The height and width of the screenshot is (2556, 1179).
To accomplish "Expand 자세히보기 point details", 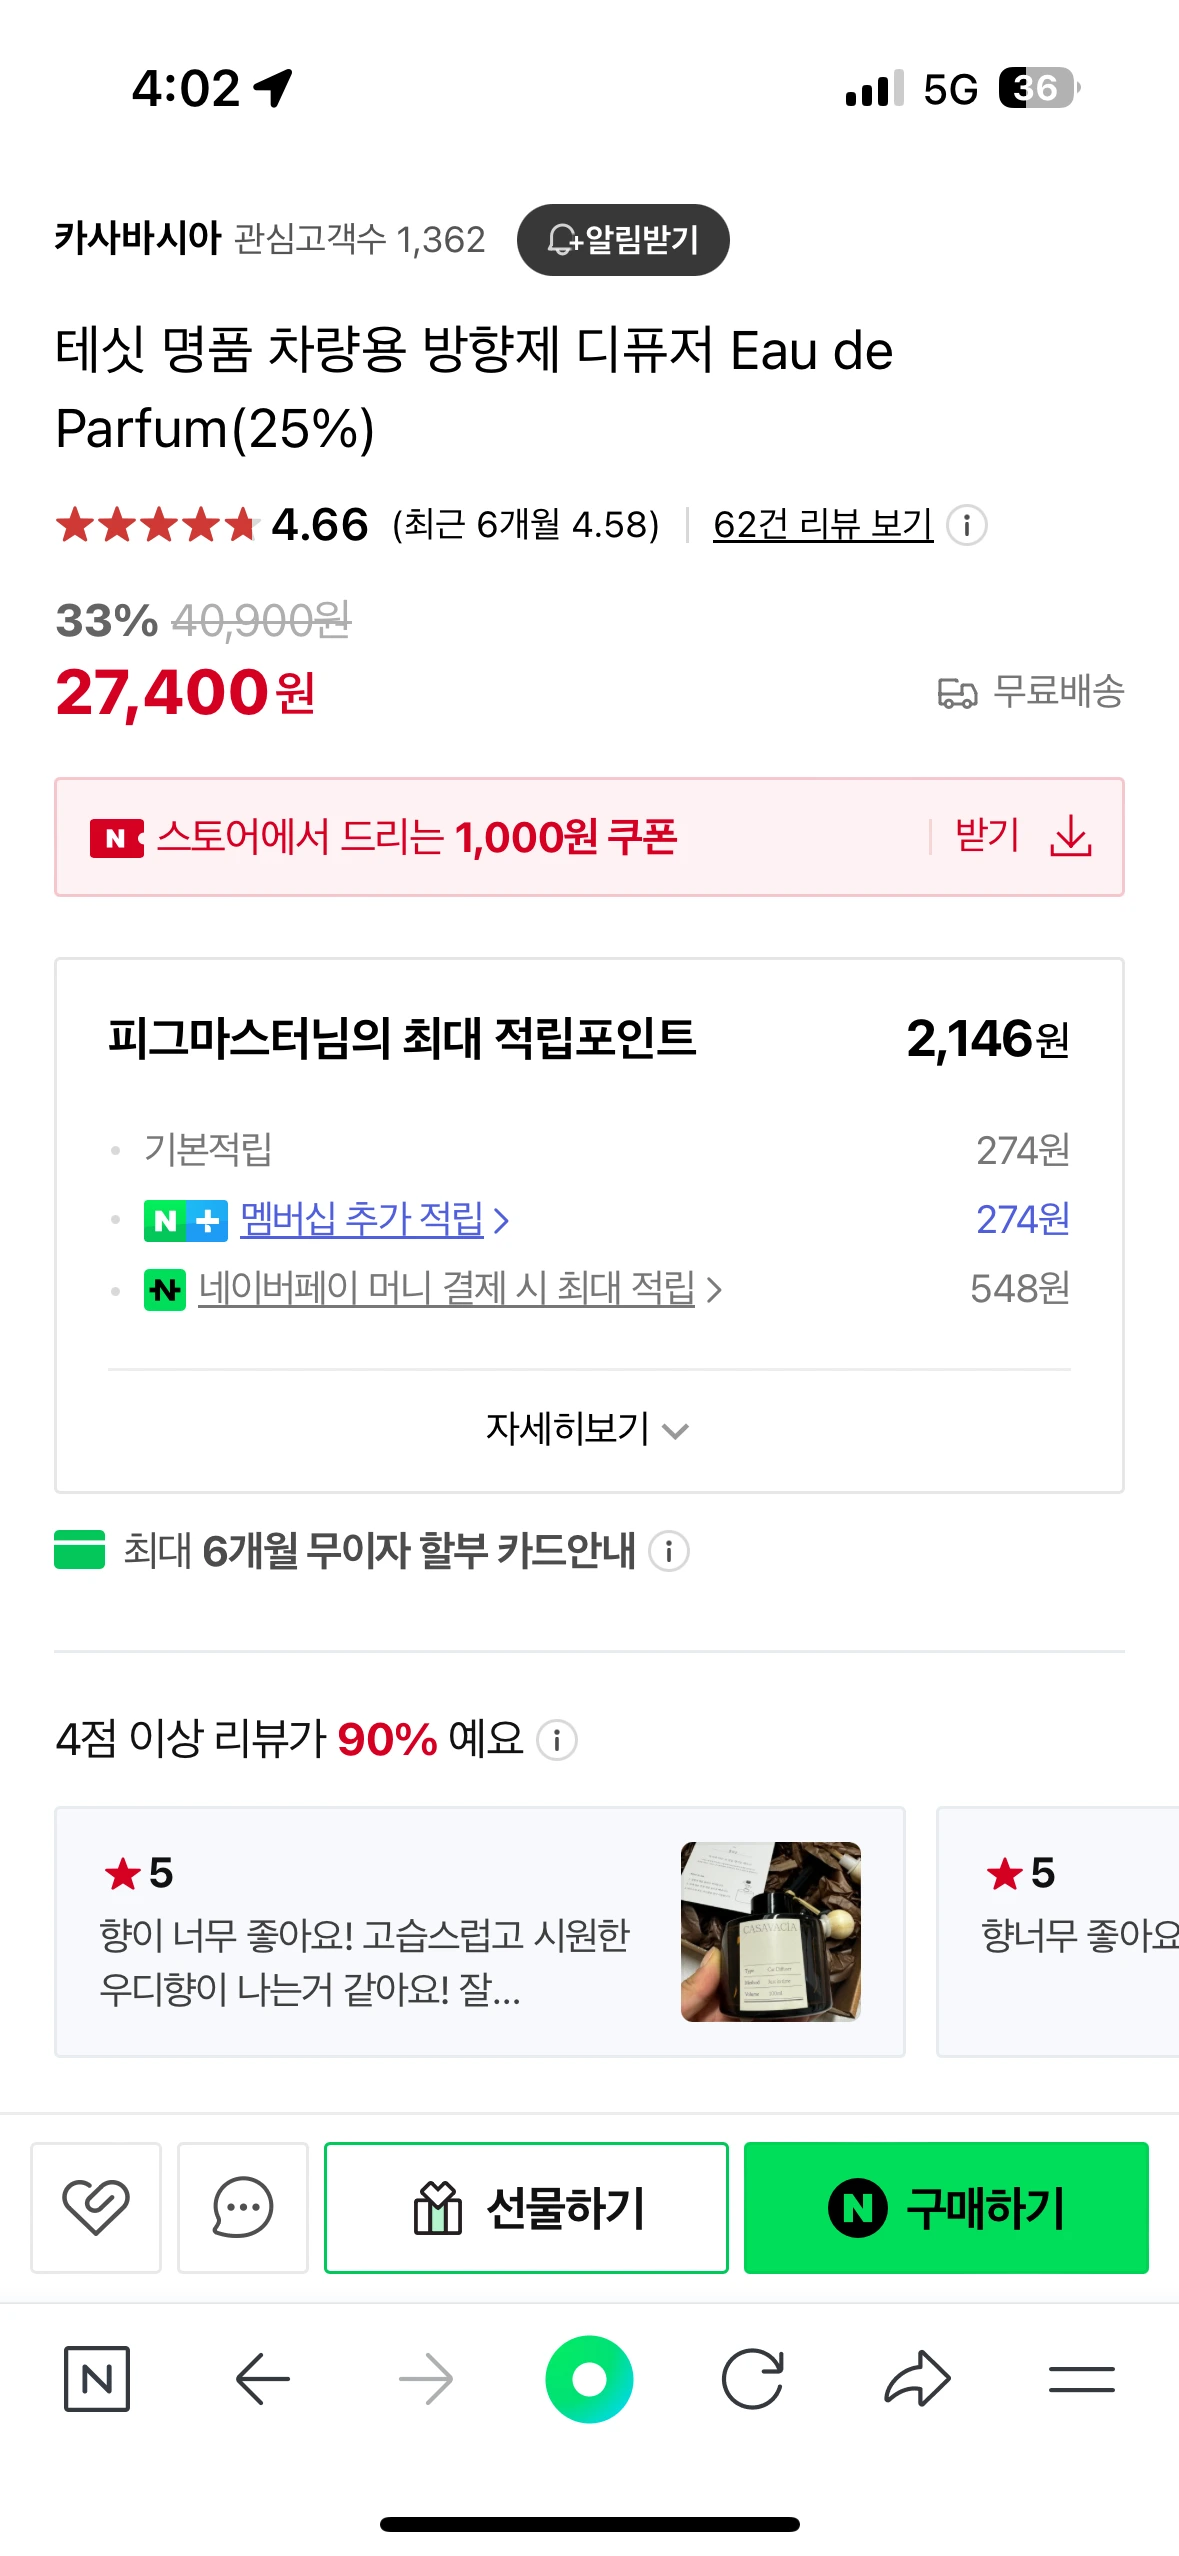I will 589,1429.
